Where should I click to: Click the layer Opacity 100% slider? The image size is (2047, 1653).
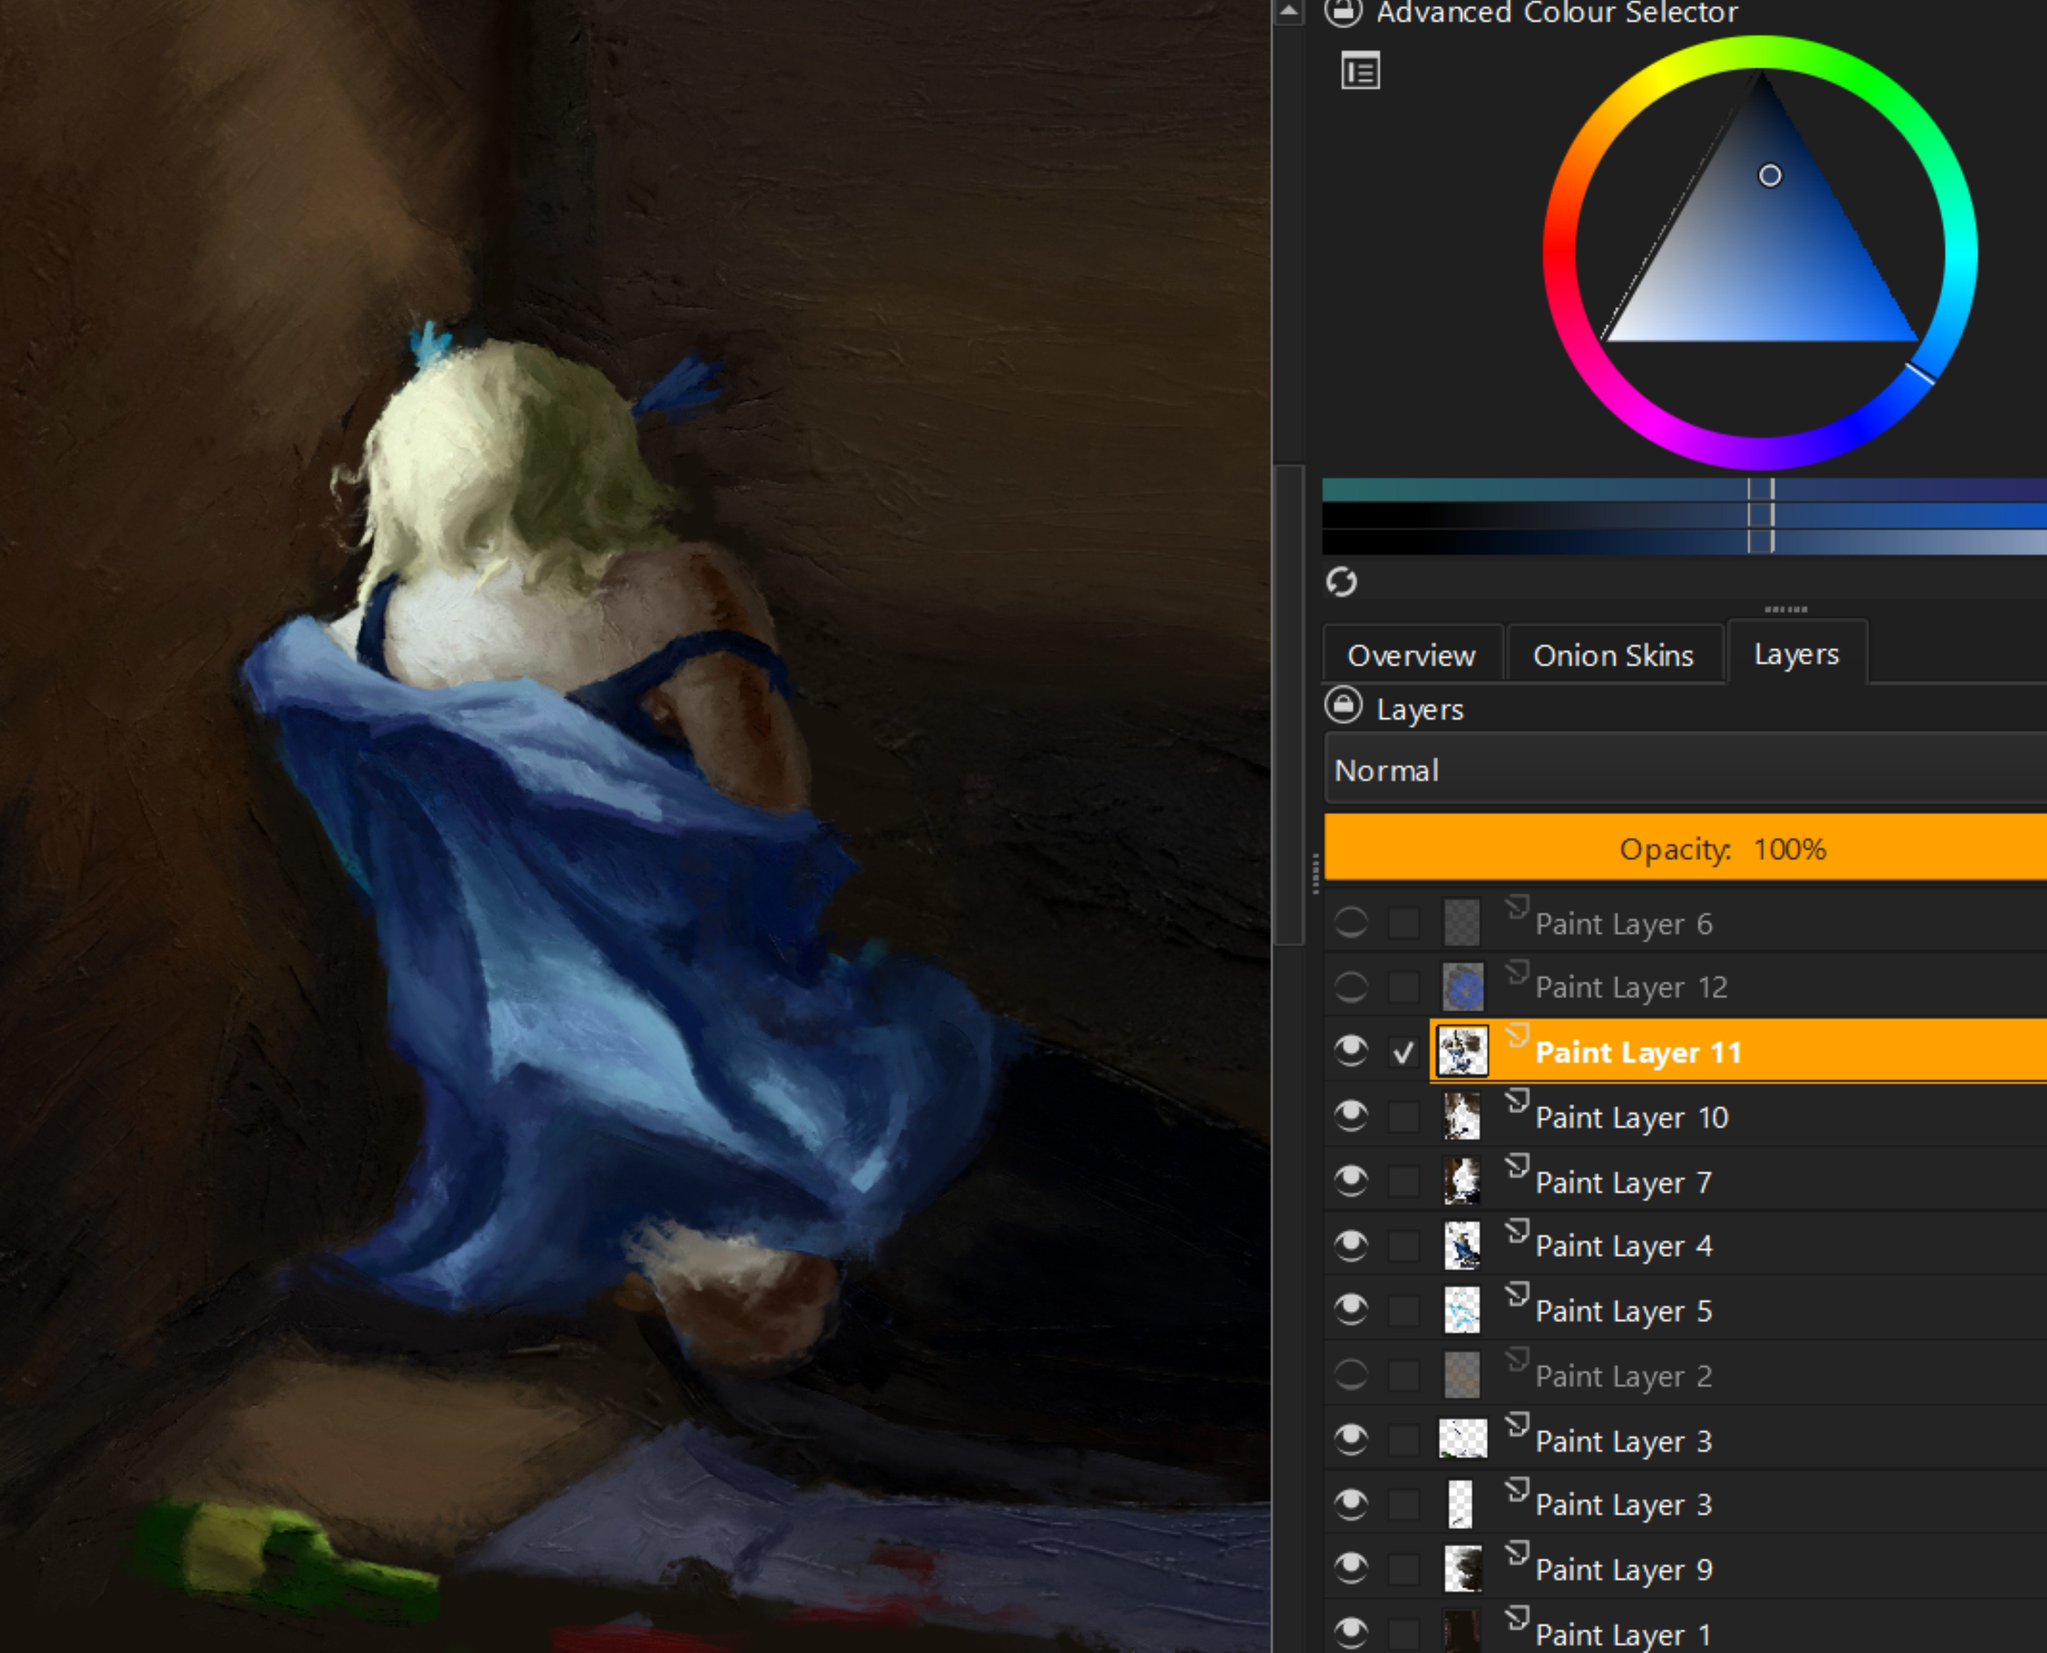[1685, 848]
